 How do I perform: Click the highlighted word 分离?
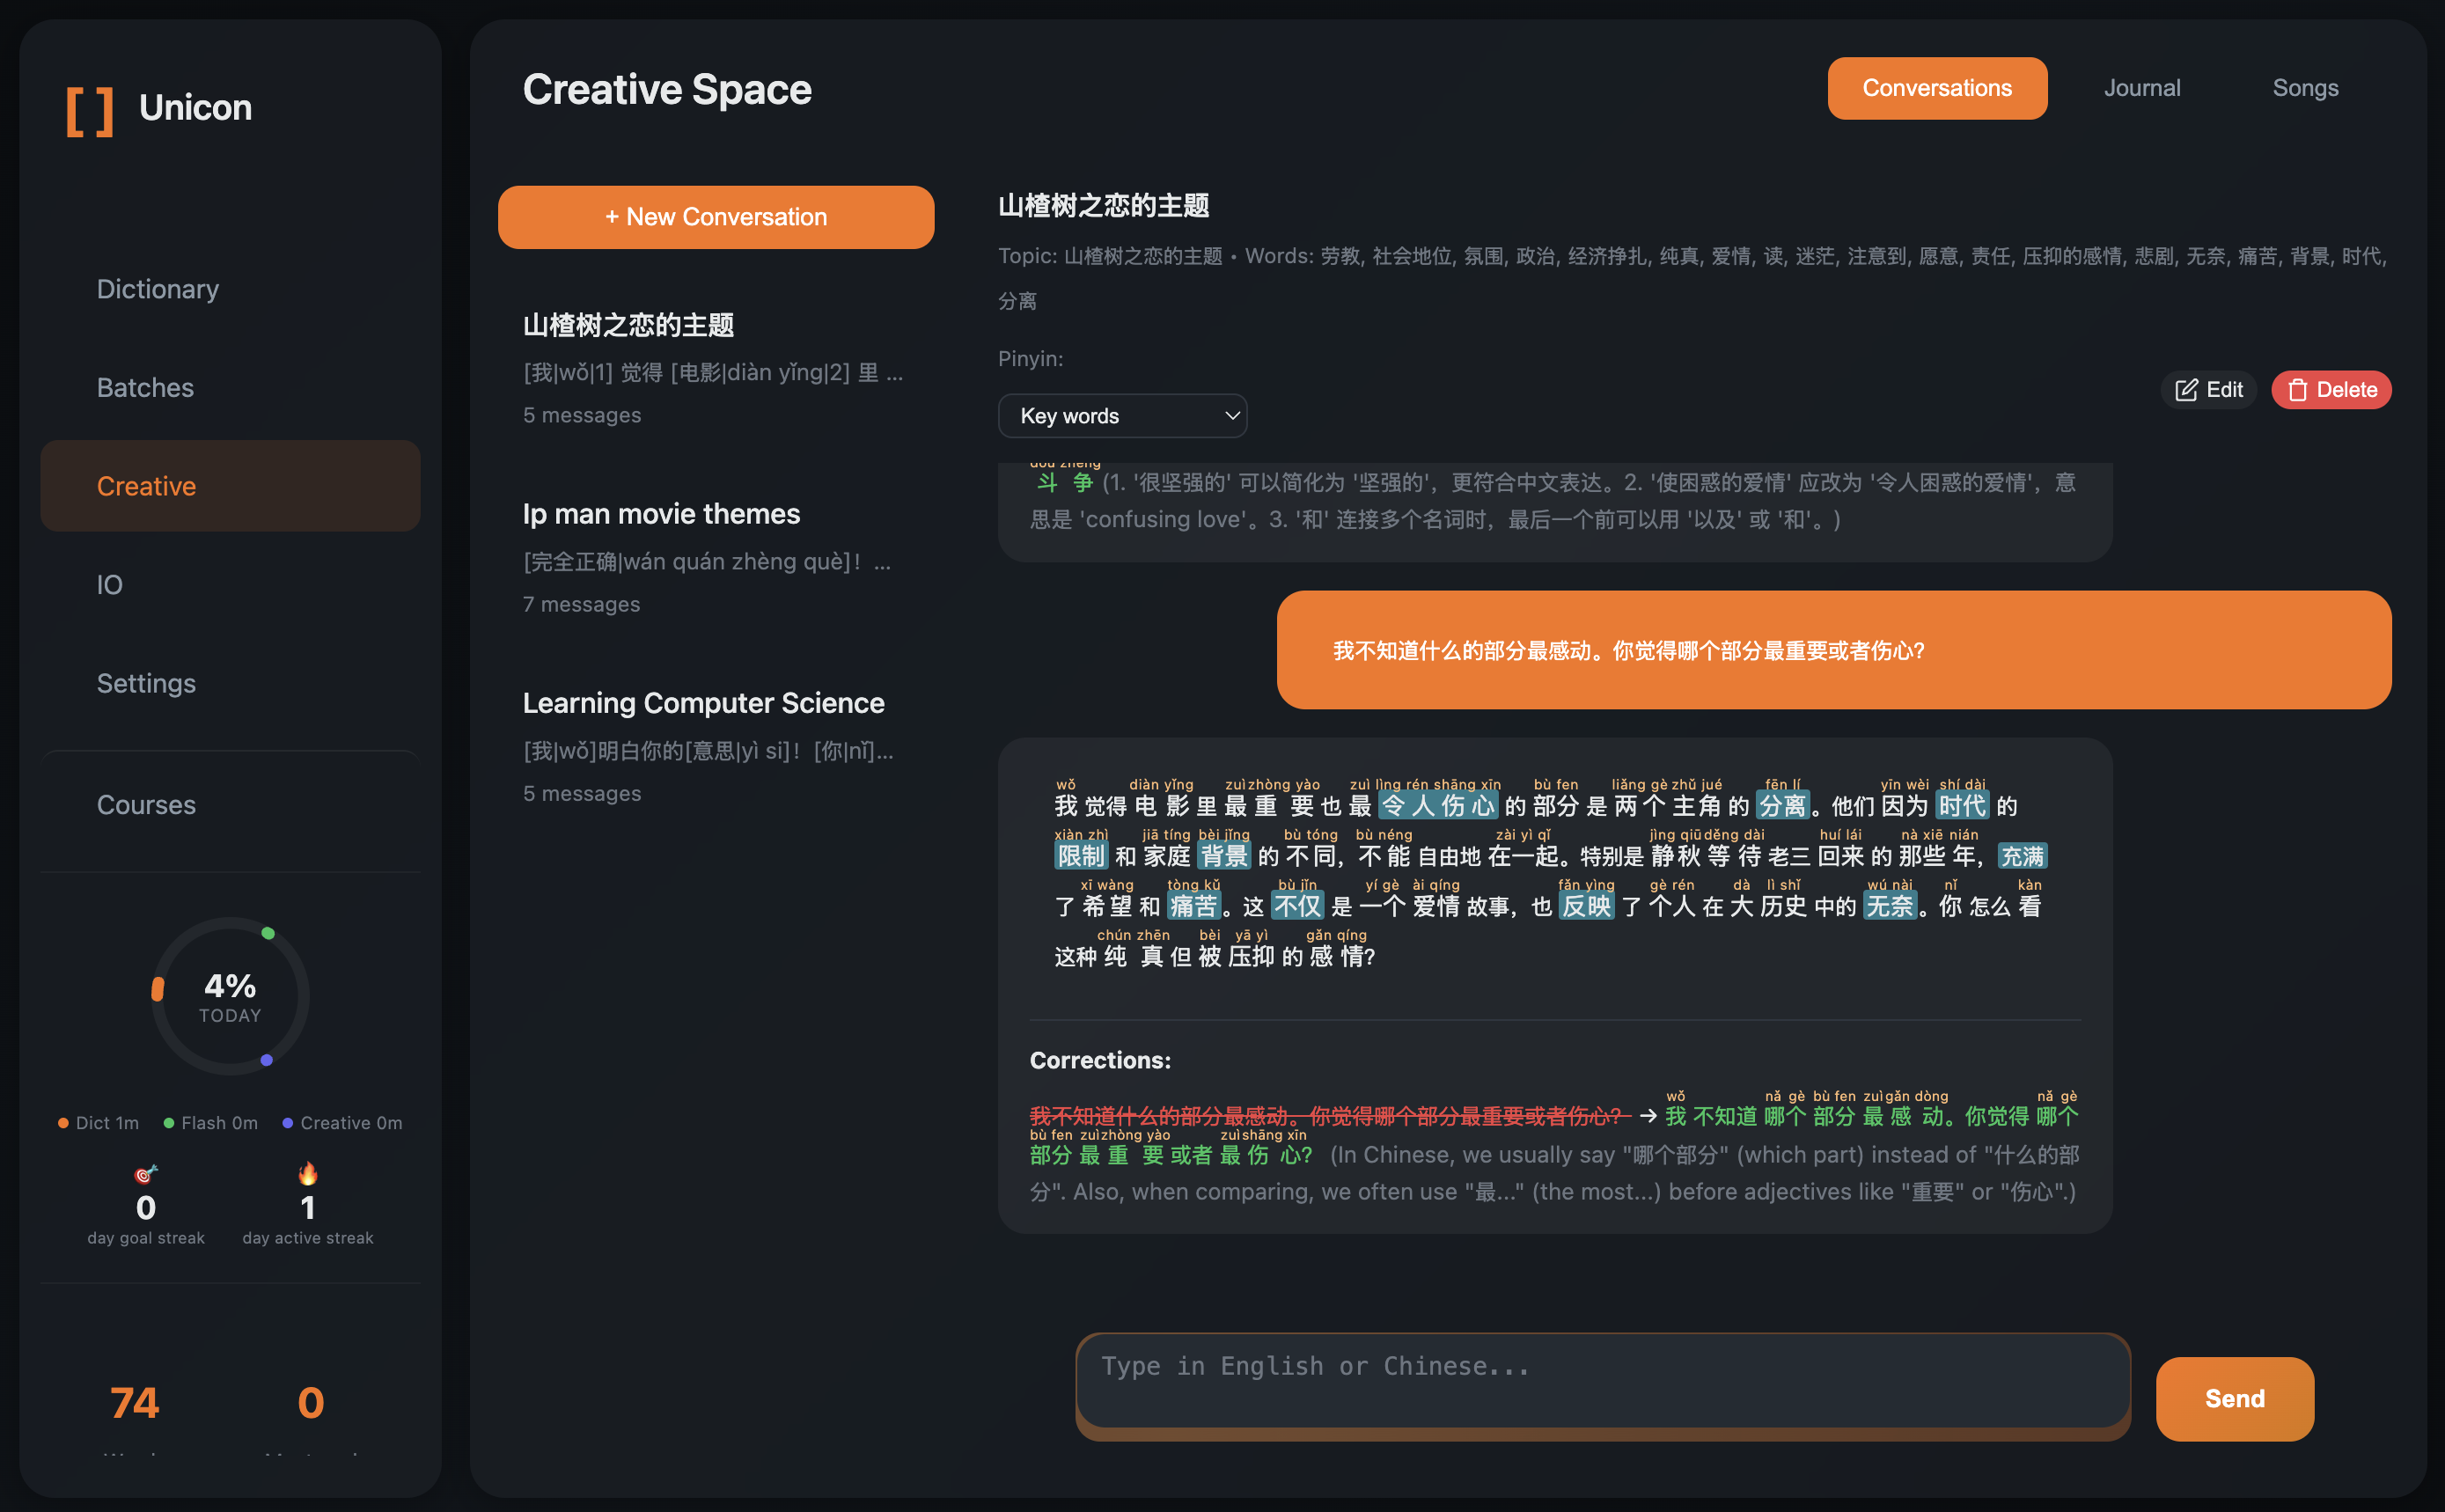click(1783, 806)
